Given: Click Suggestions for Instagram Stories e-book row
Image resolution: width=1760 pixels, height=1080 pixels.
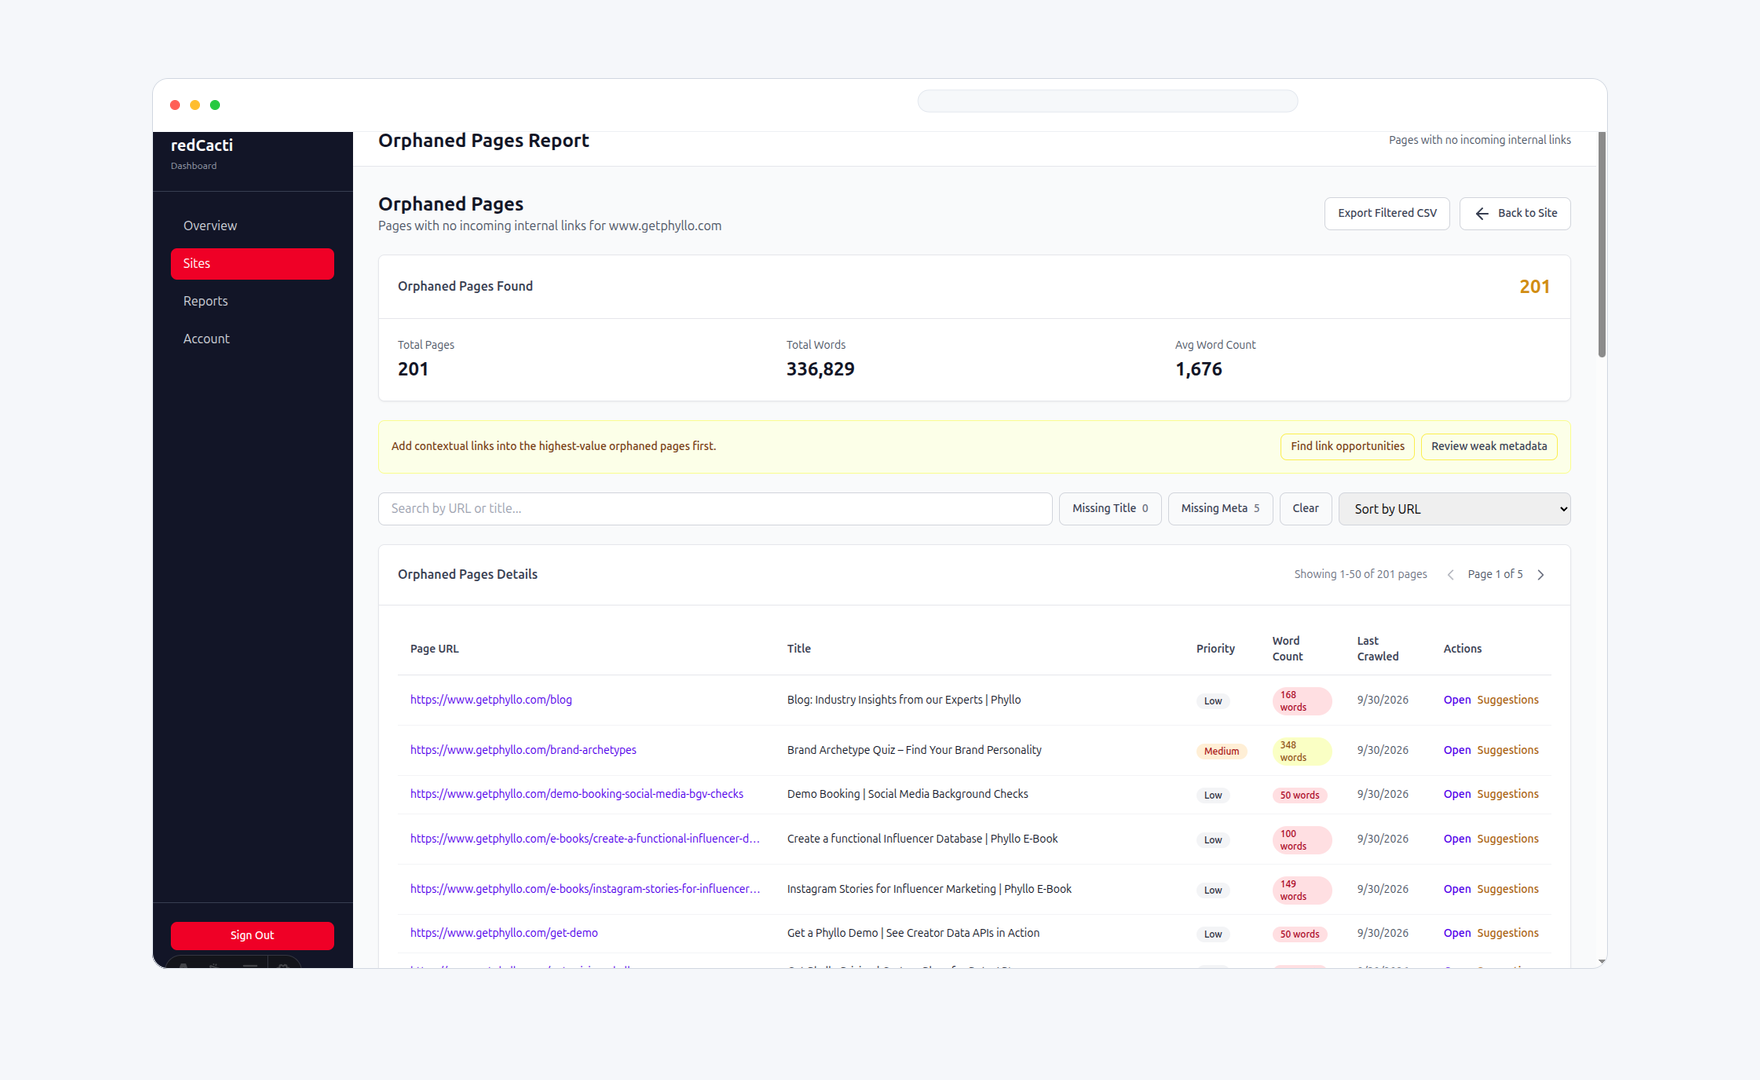Looking at the screenshot, I should point(1508,889).
